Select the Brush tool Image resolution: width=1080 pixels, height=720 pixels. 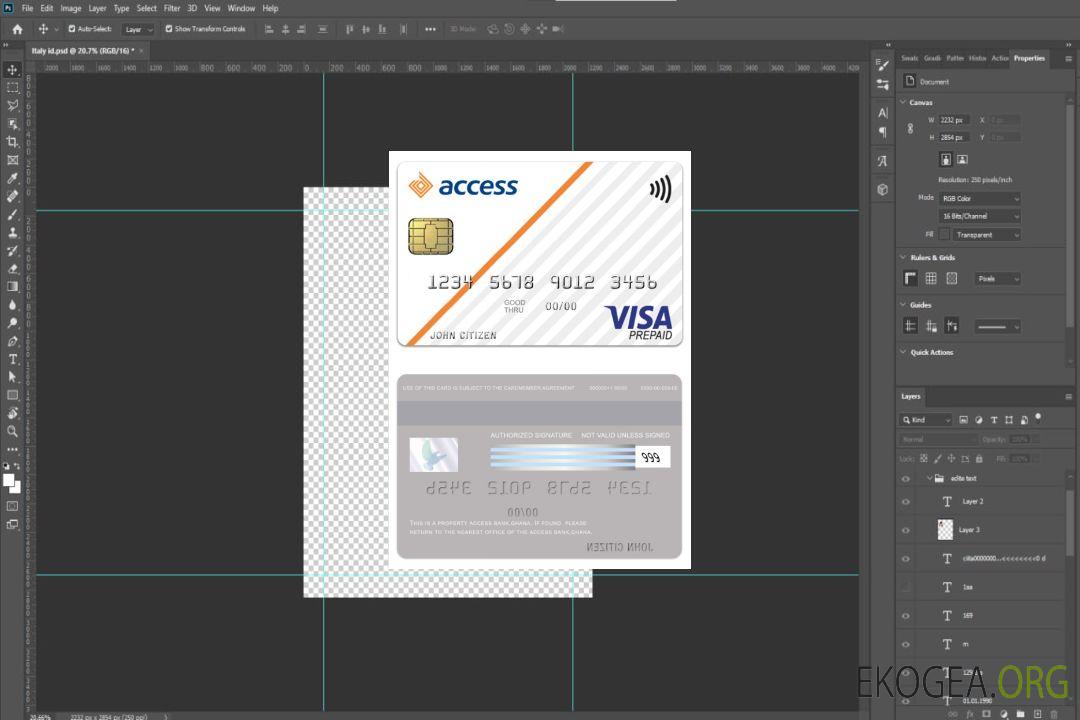tap(12, 214)
